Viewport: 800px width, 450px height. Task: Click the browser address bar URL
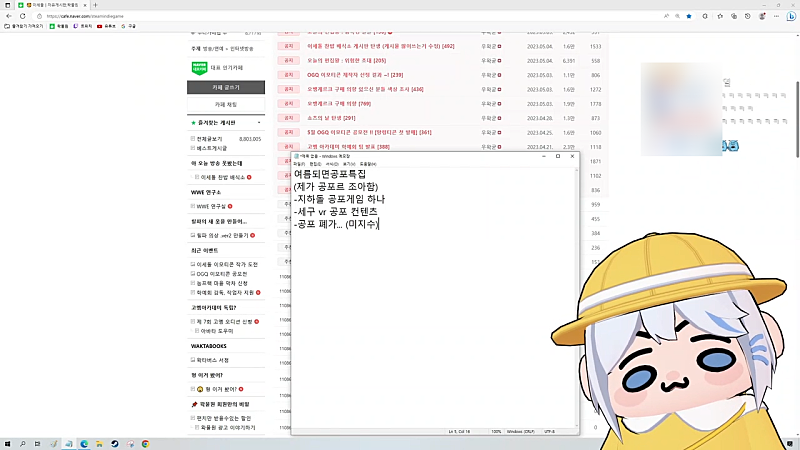pyautogui.click(x=100, y=16)
